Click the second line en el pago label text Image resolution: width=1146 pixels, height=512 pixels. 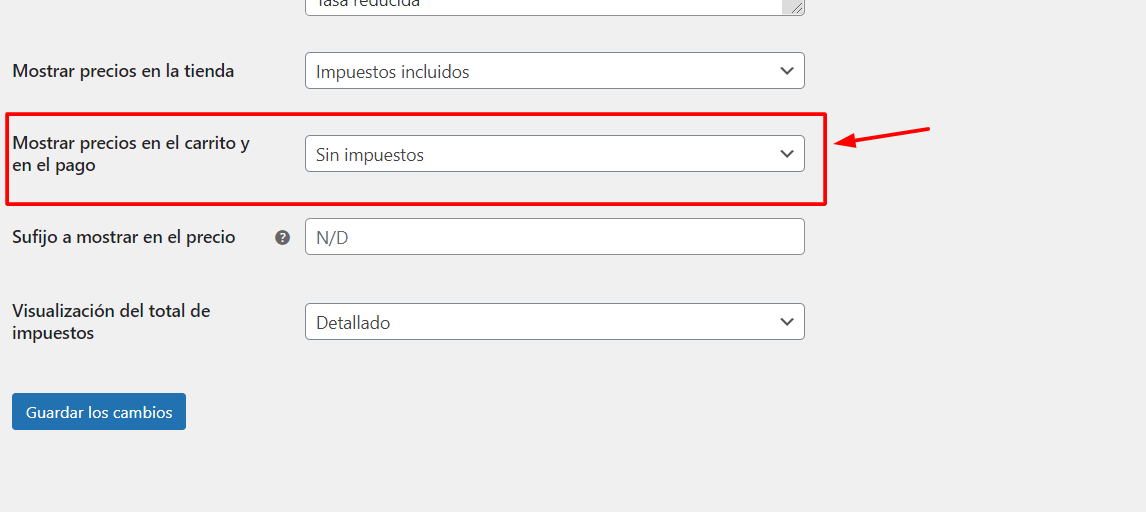pyautogui.click(x=54, y=166)
